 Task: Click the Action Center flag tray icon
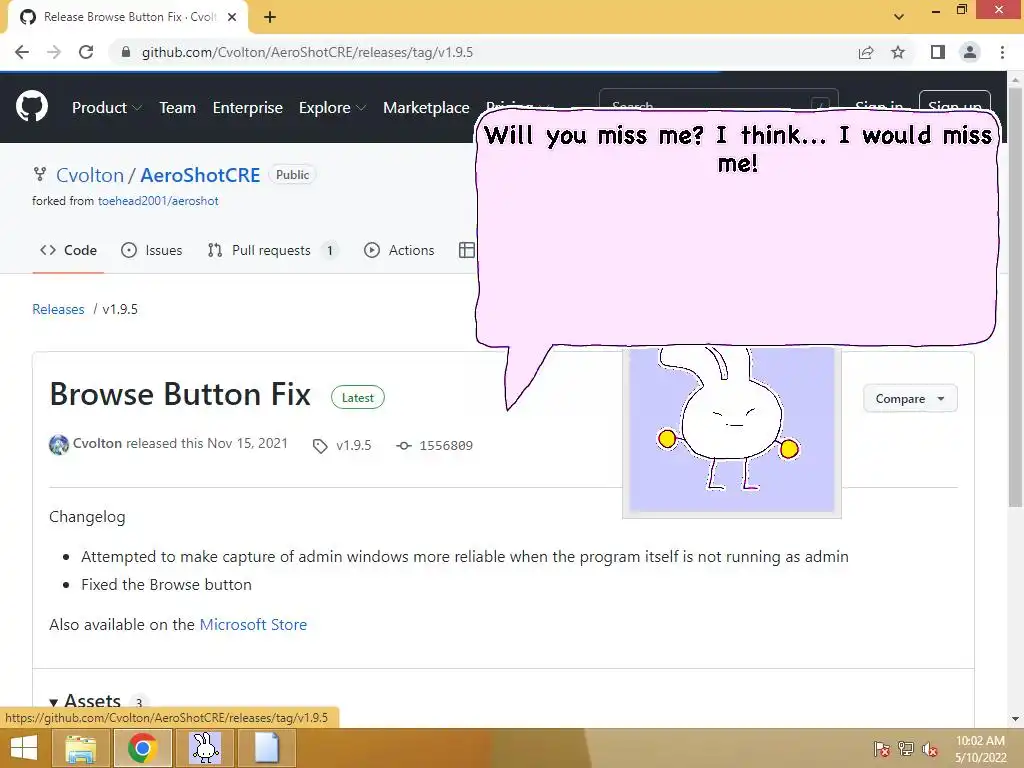point(881,749)
